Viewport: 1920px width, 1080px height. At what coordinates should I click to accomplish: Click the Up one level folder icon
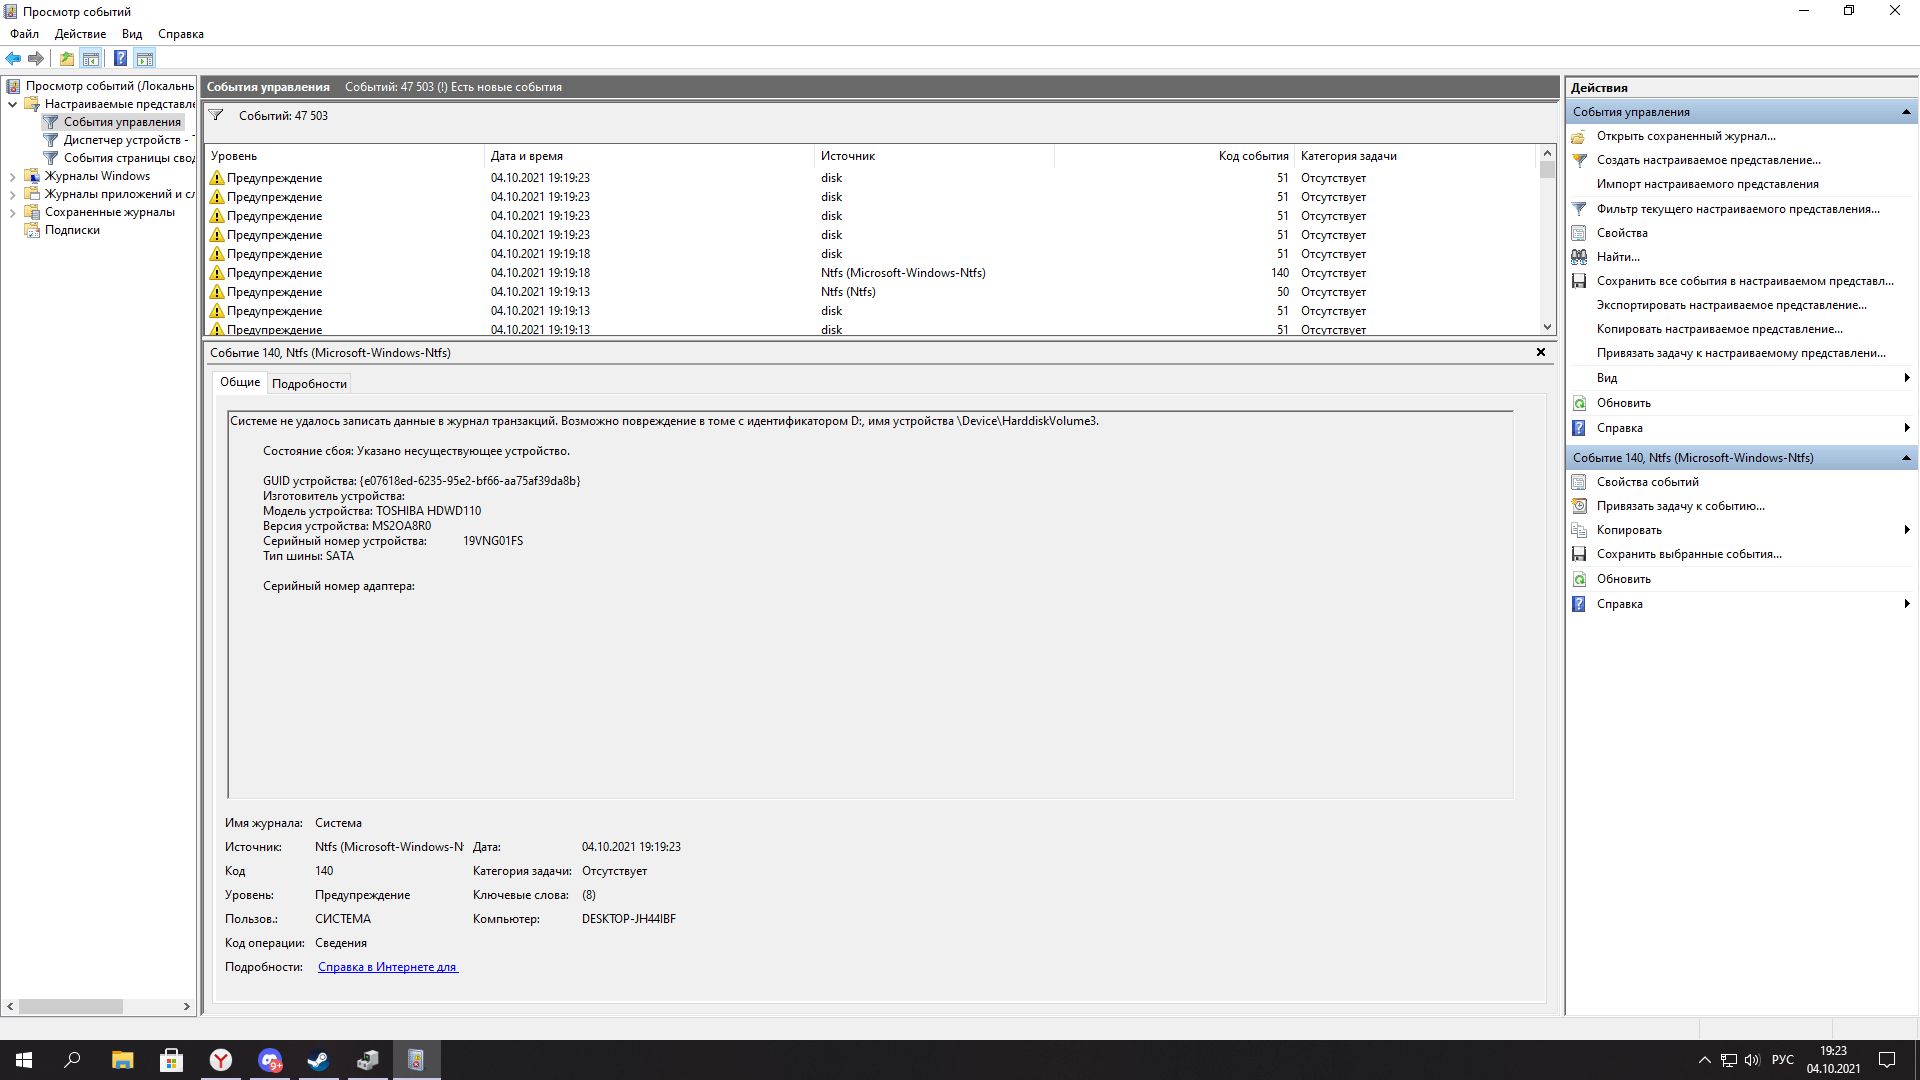66,58
